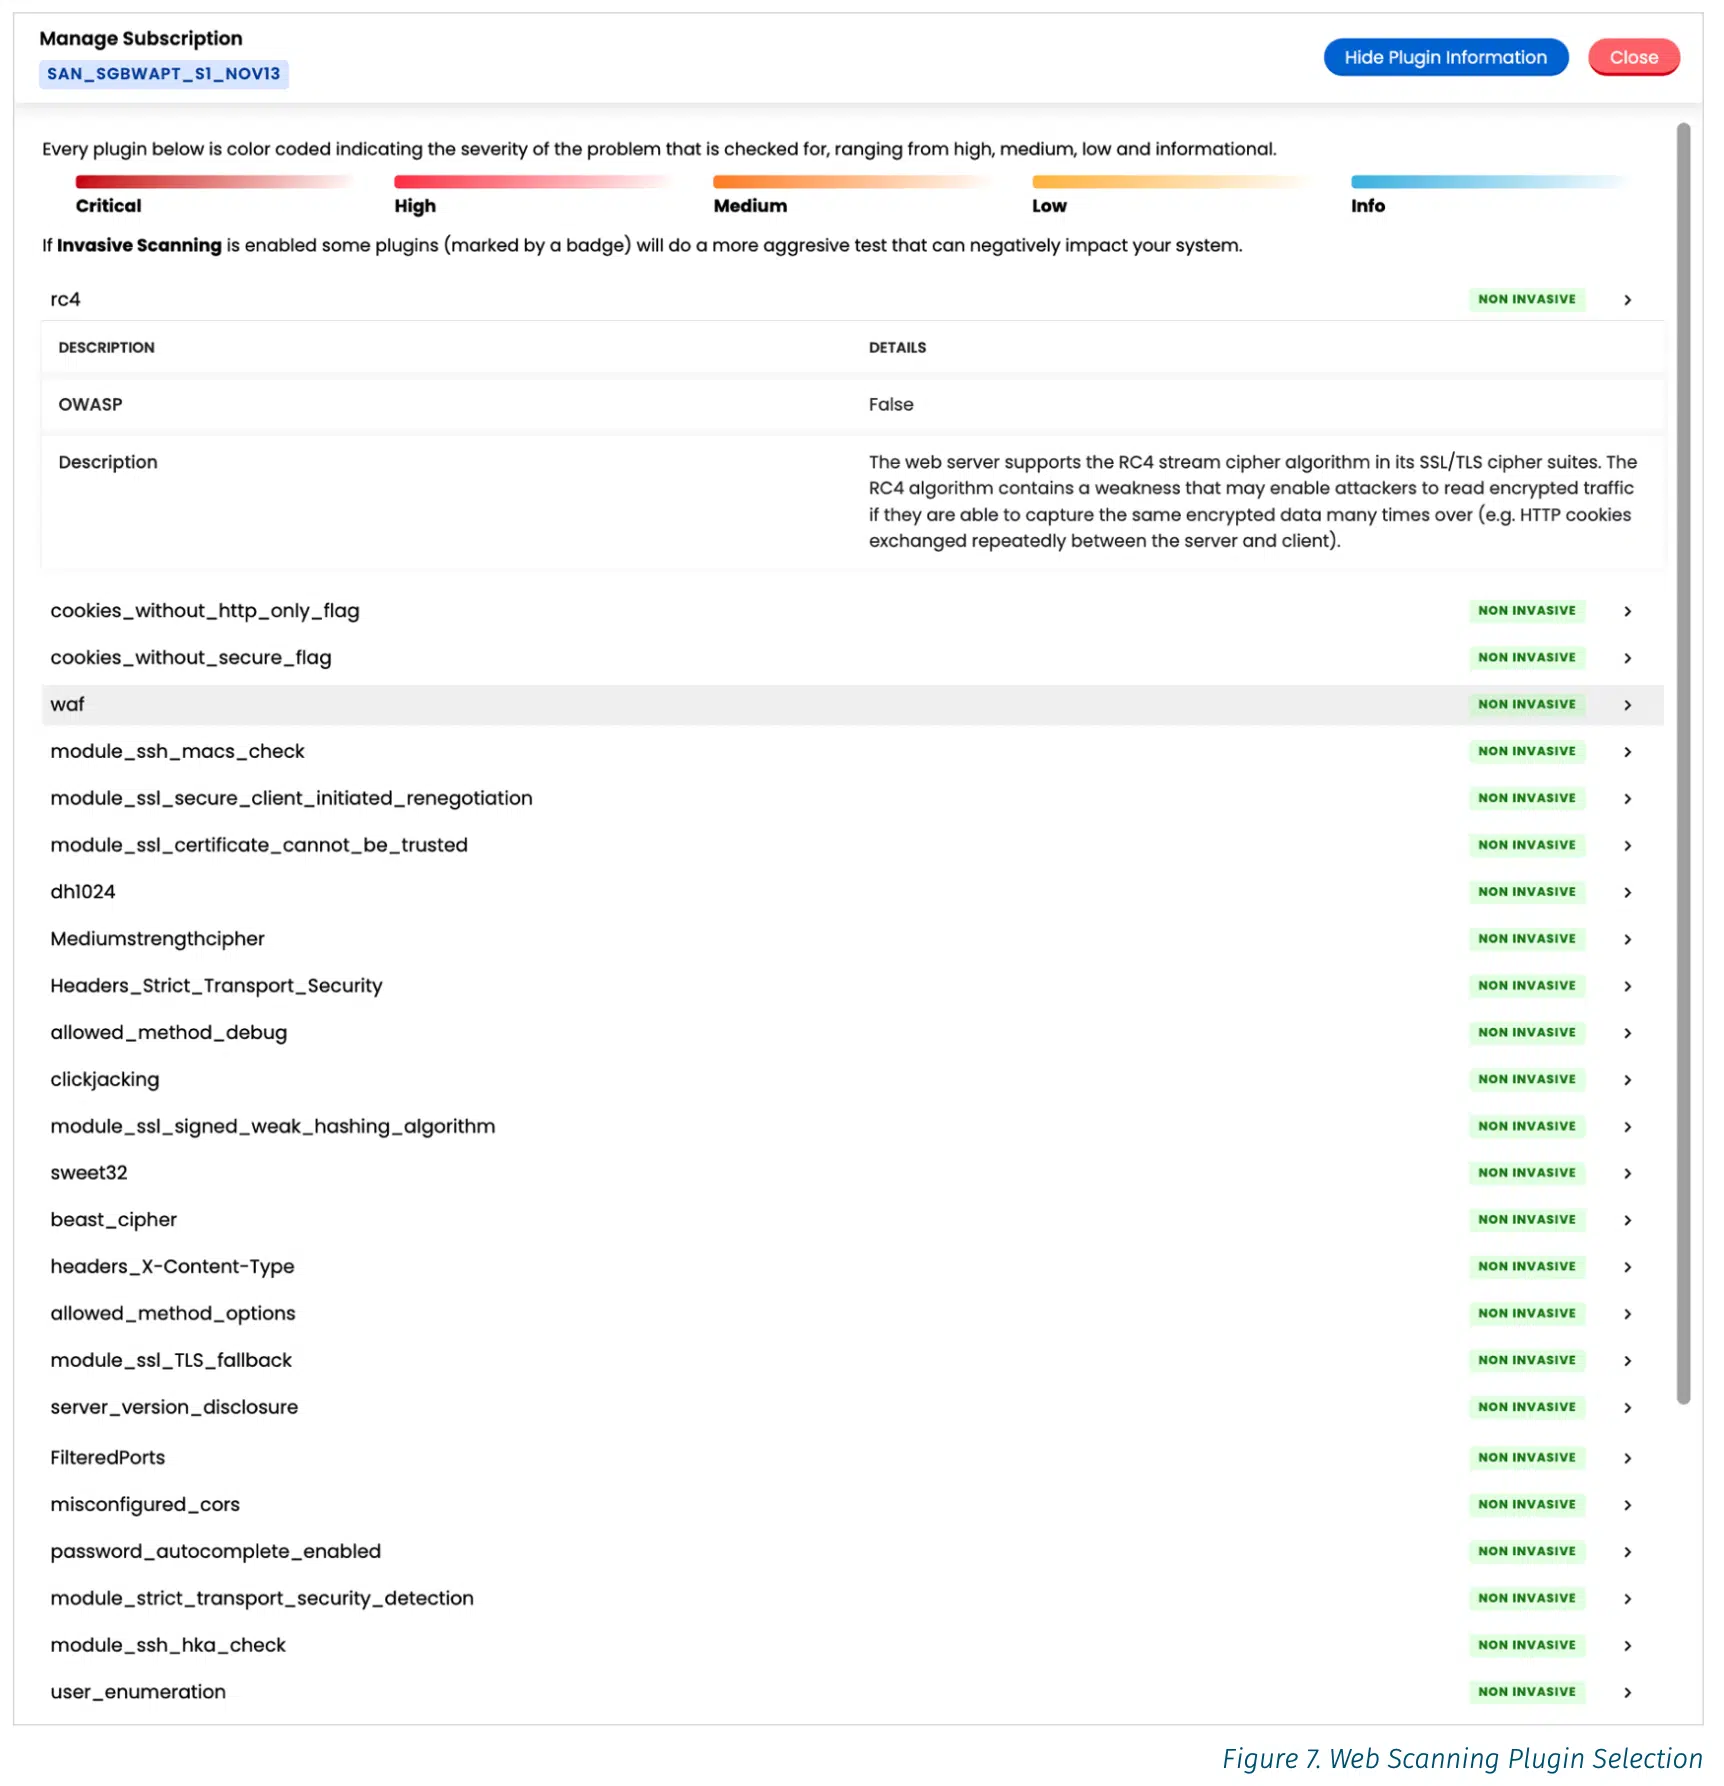Viewport: 1724px width, 1786px height.
Task: Expand module_ssh_macs_check chevron
Action: click(1627, 752)
